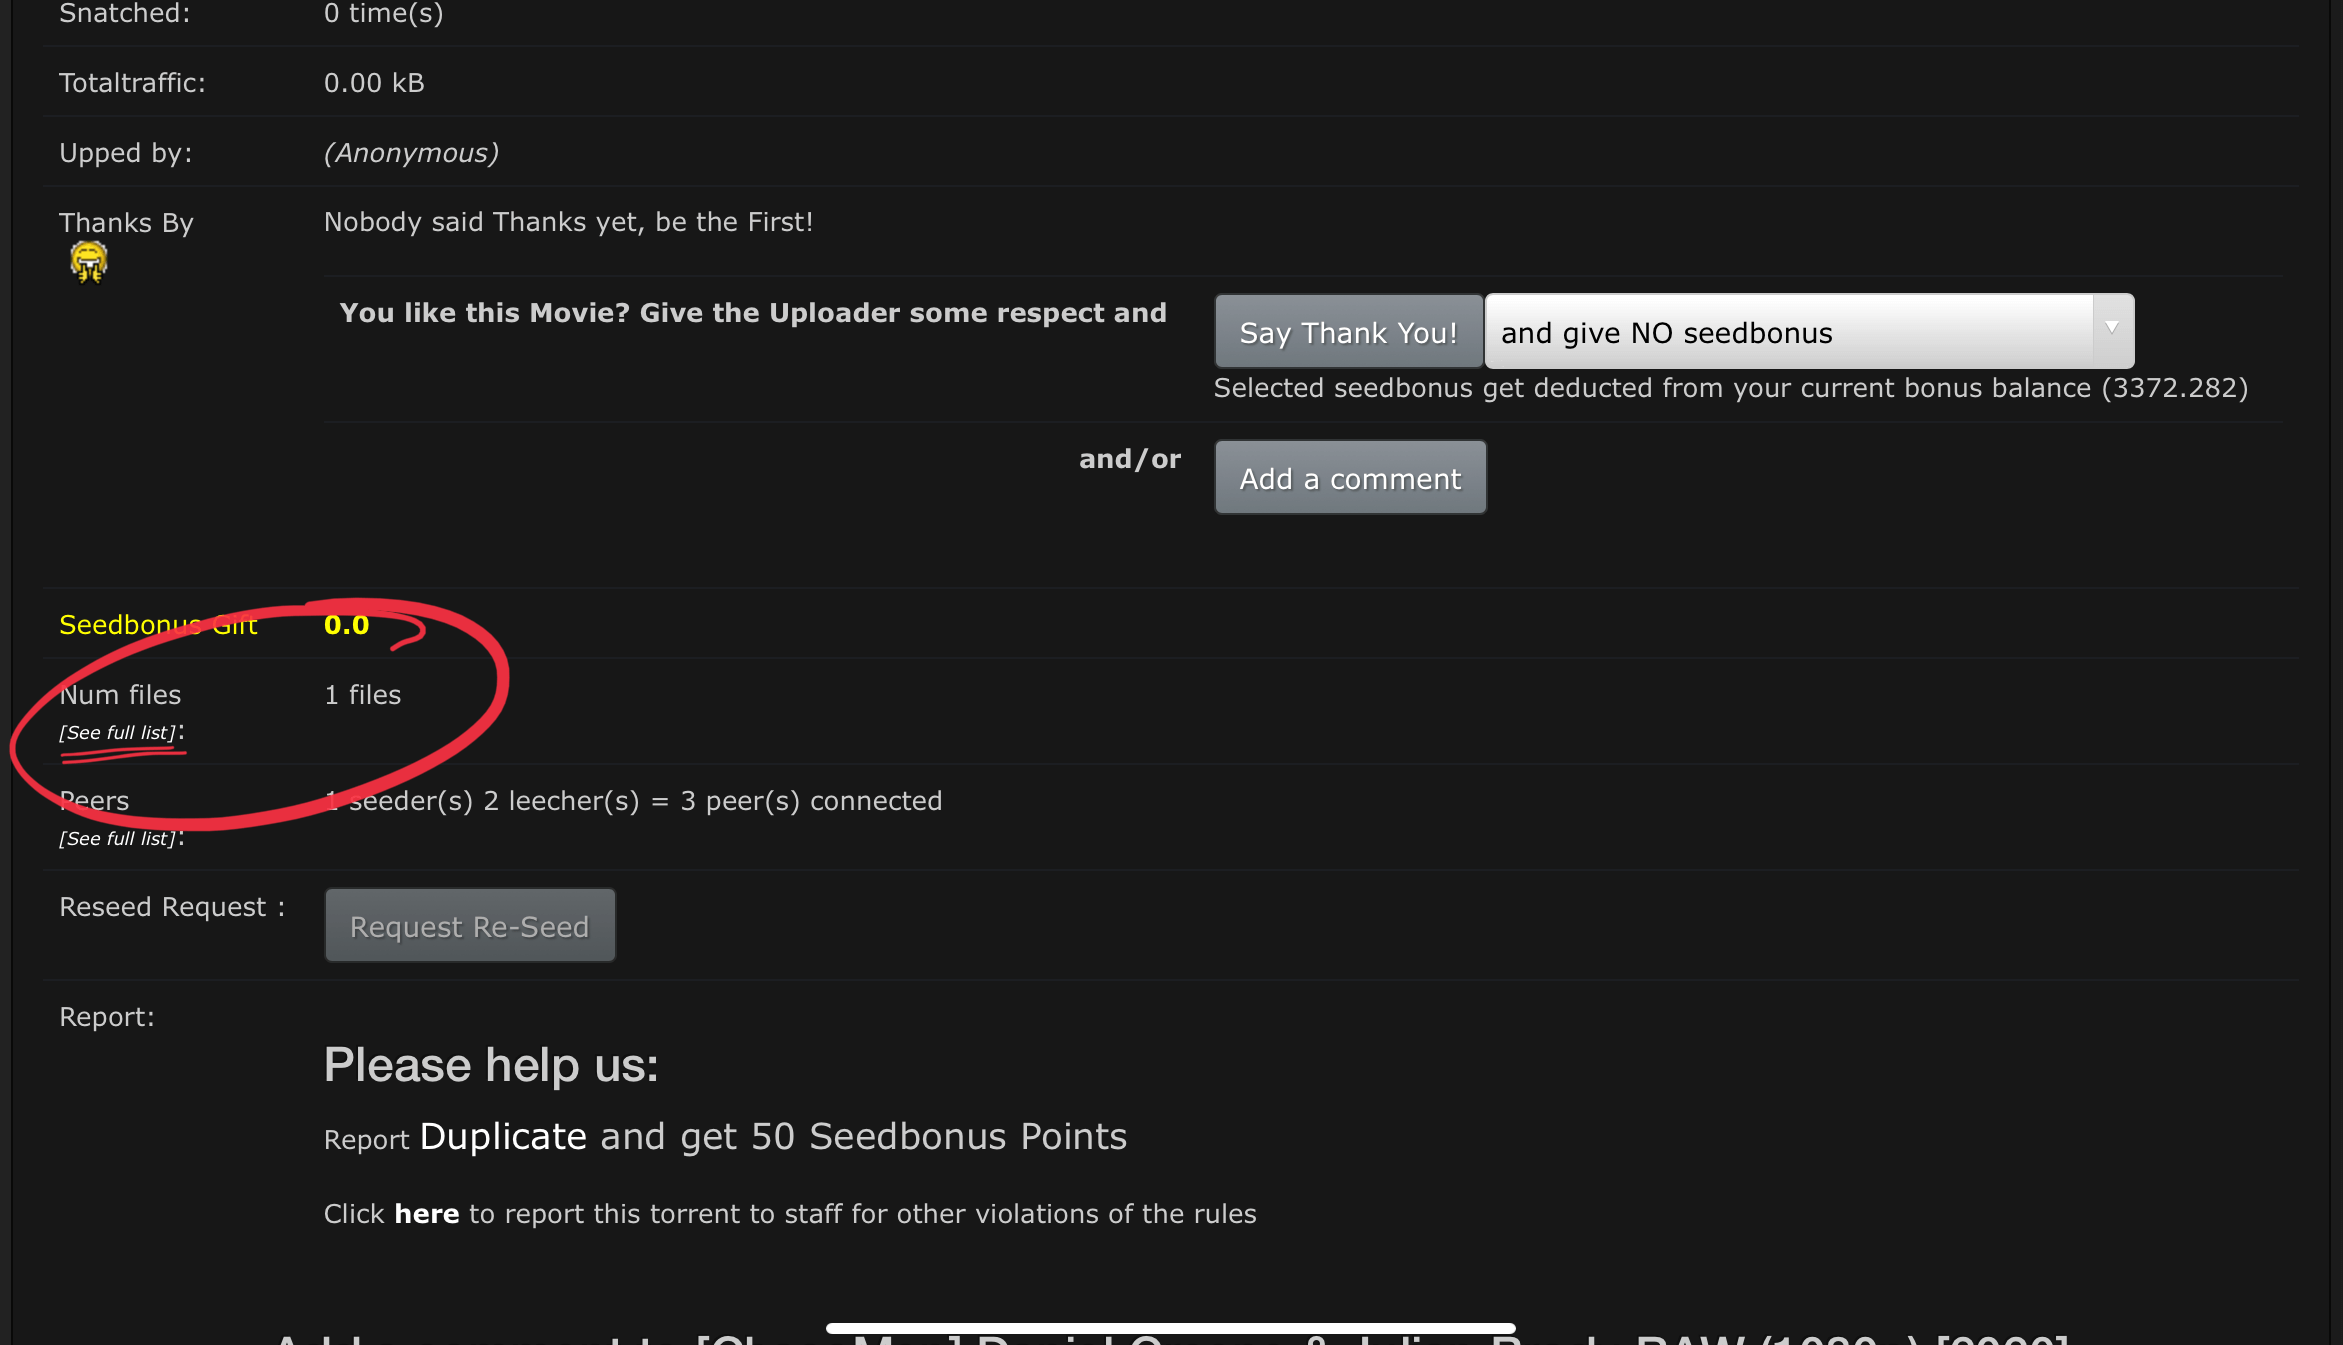This screenshot has height=1345, width=2343.
Task: Open See full list under Num files
Action: 118,733
